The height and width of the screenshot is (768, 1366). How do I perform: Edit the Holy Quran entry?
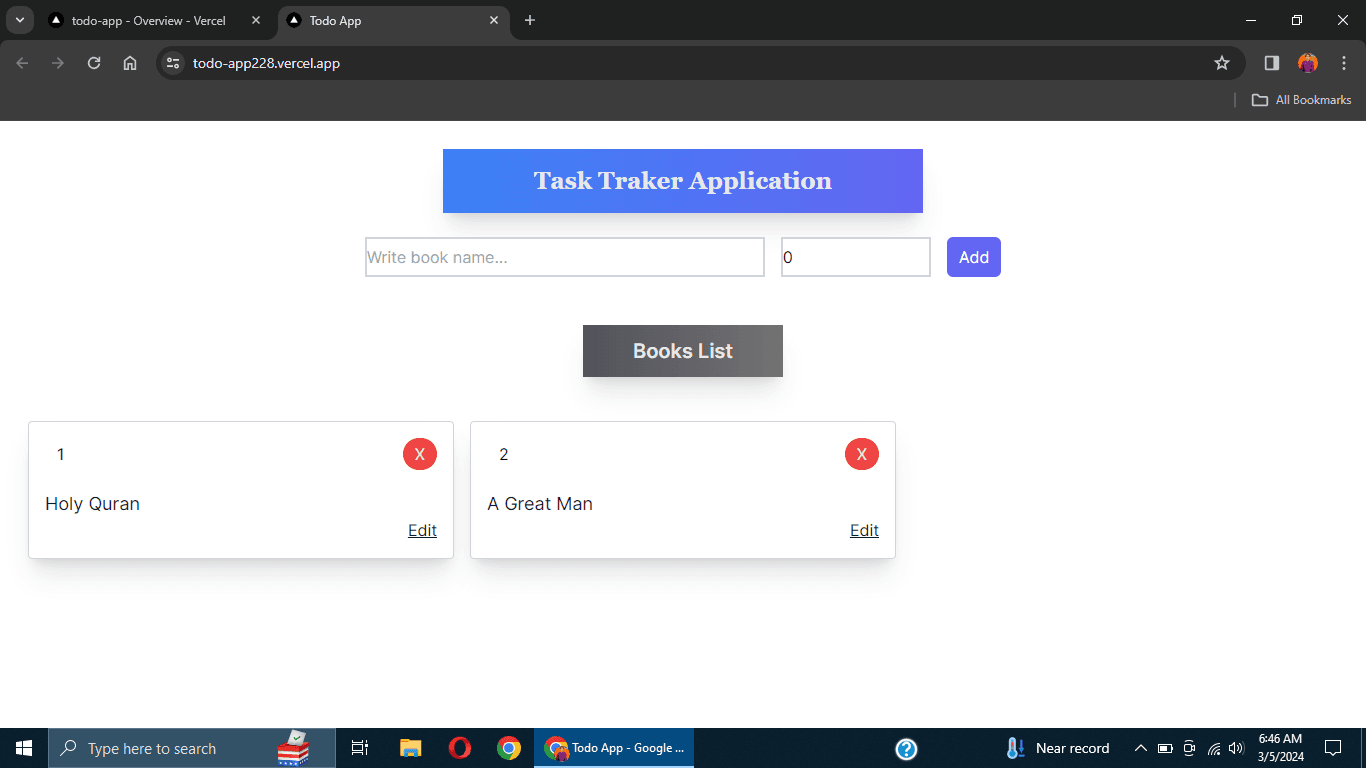(422, 530)
